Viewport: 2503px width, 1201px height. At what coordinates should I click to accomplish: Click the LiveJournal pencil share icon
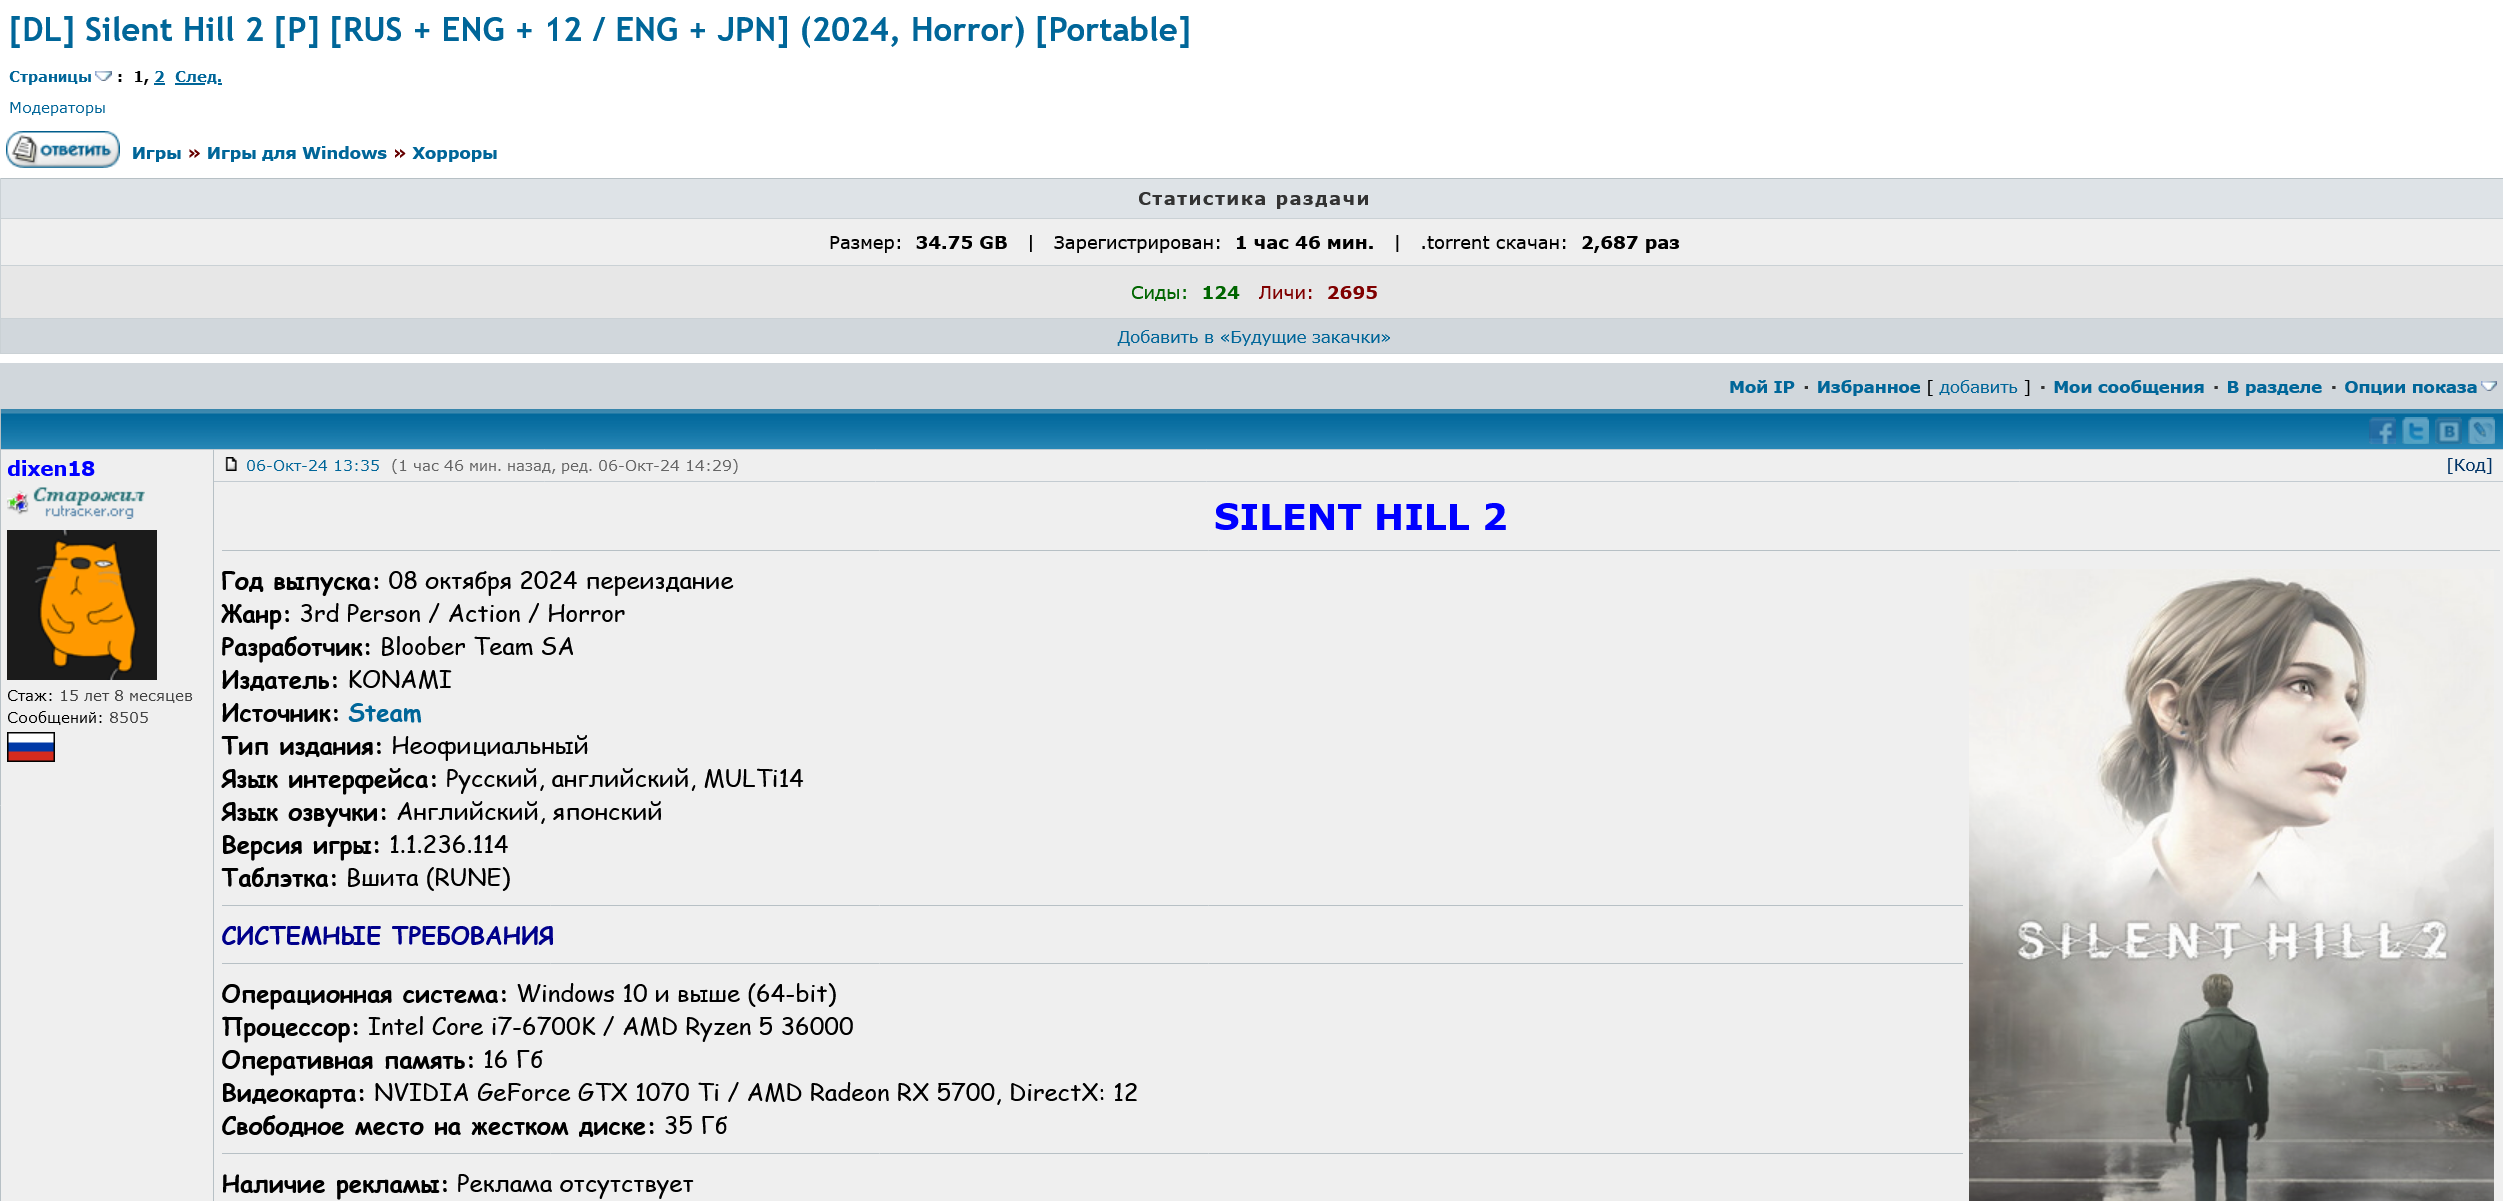coord(2481,431)
